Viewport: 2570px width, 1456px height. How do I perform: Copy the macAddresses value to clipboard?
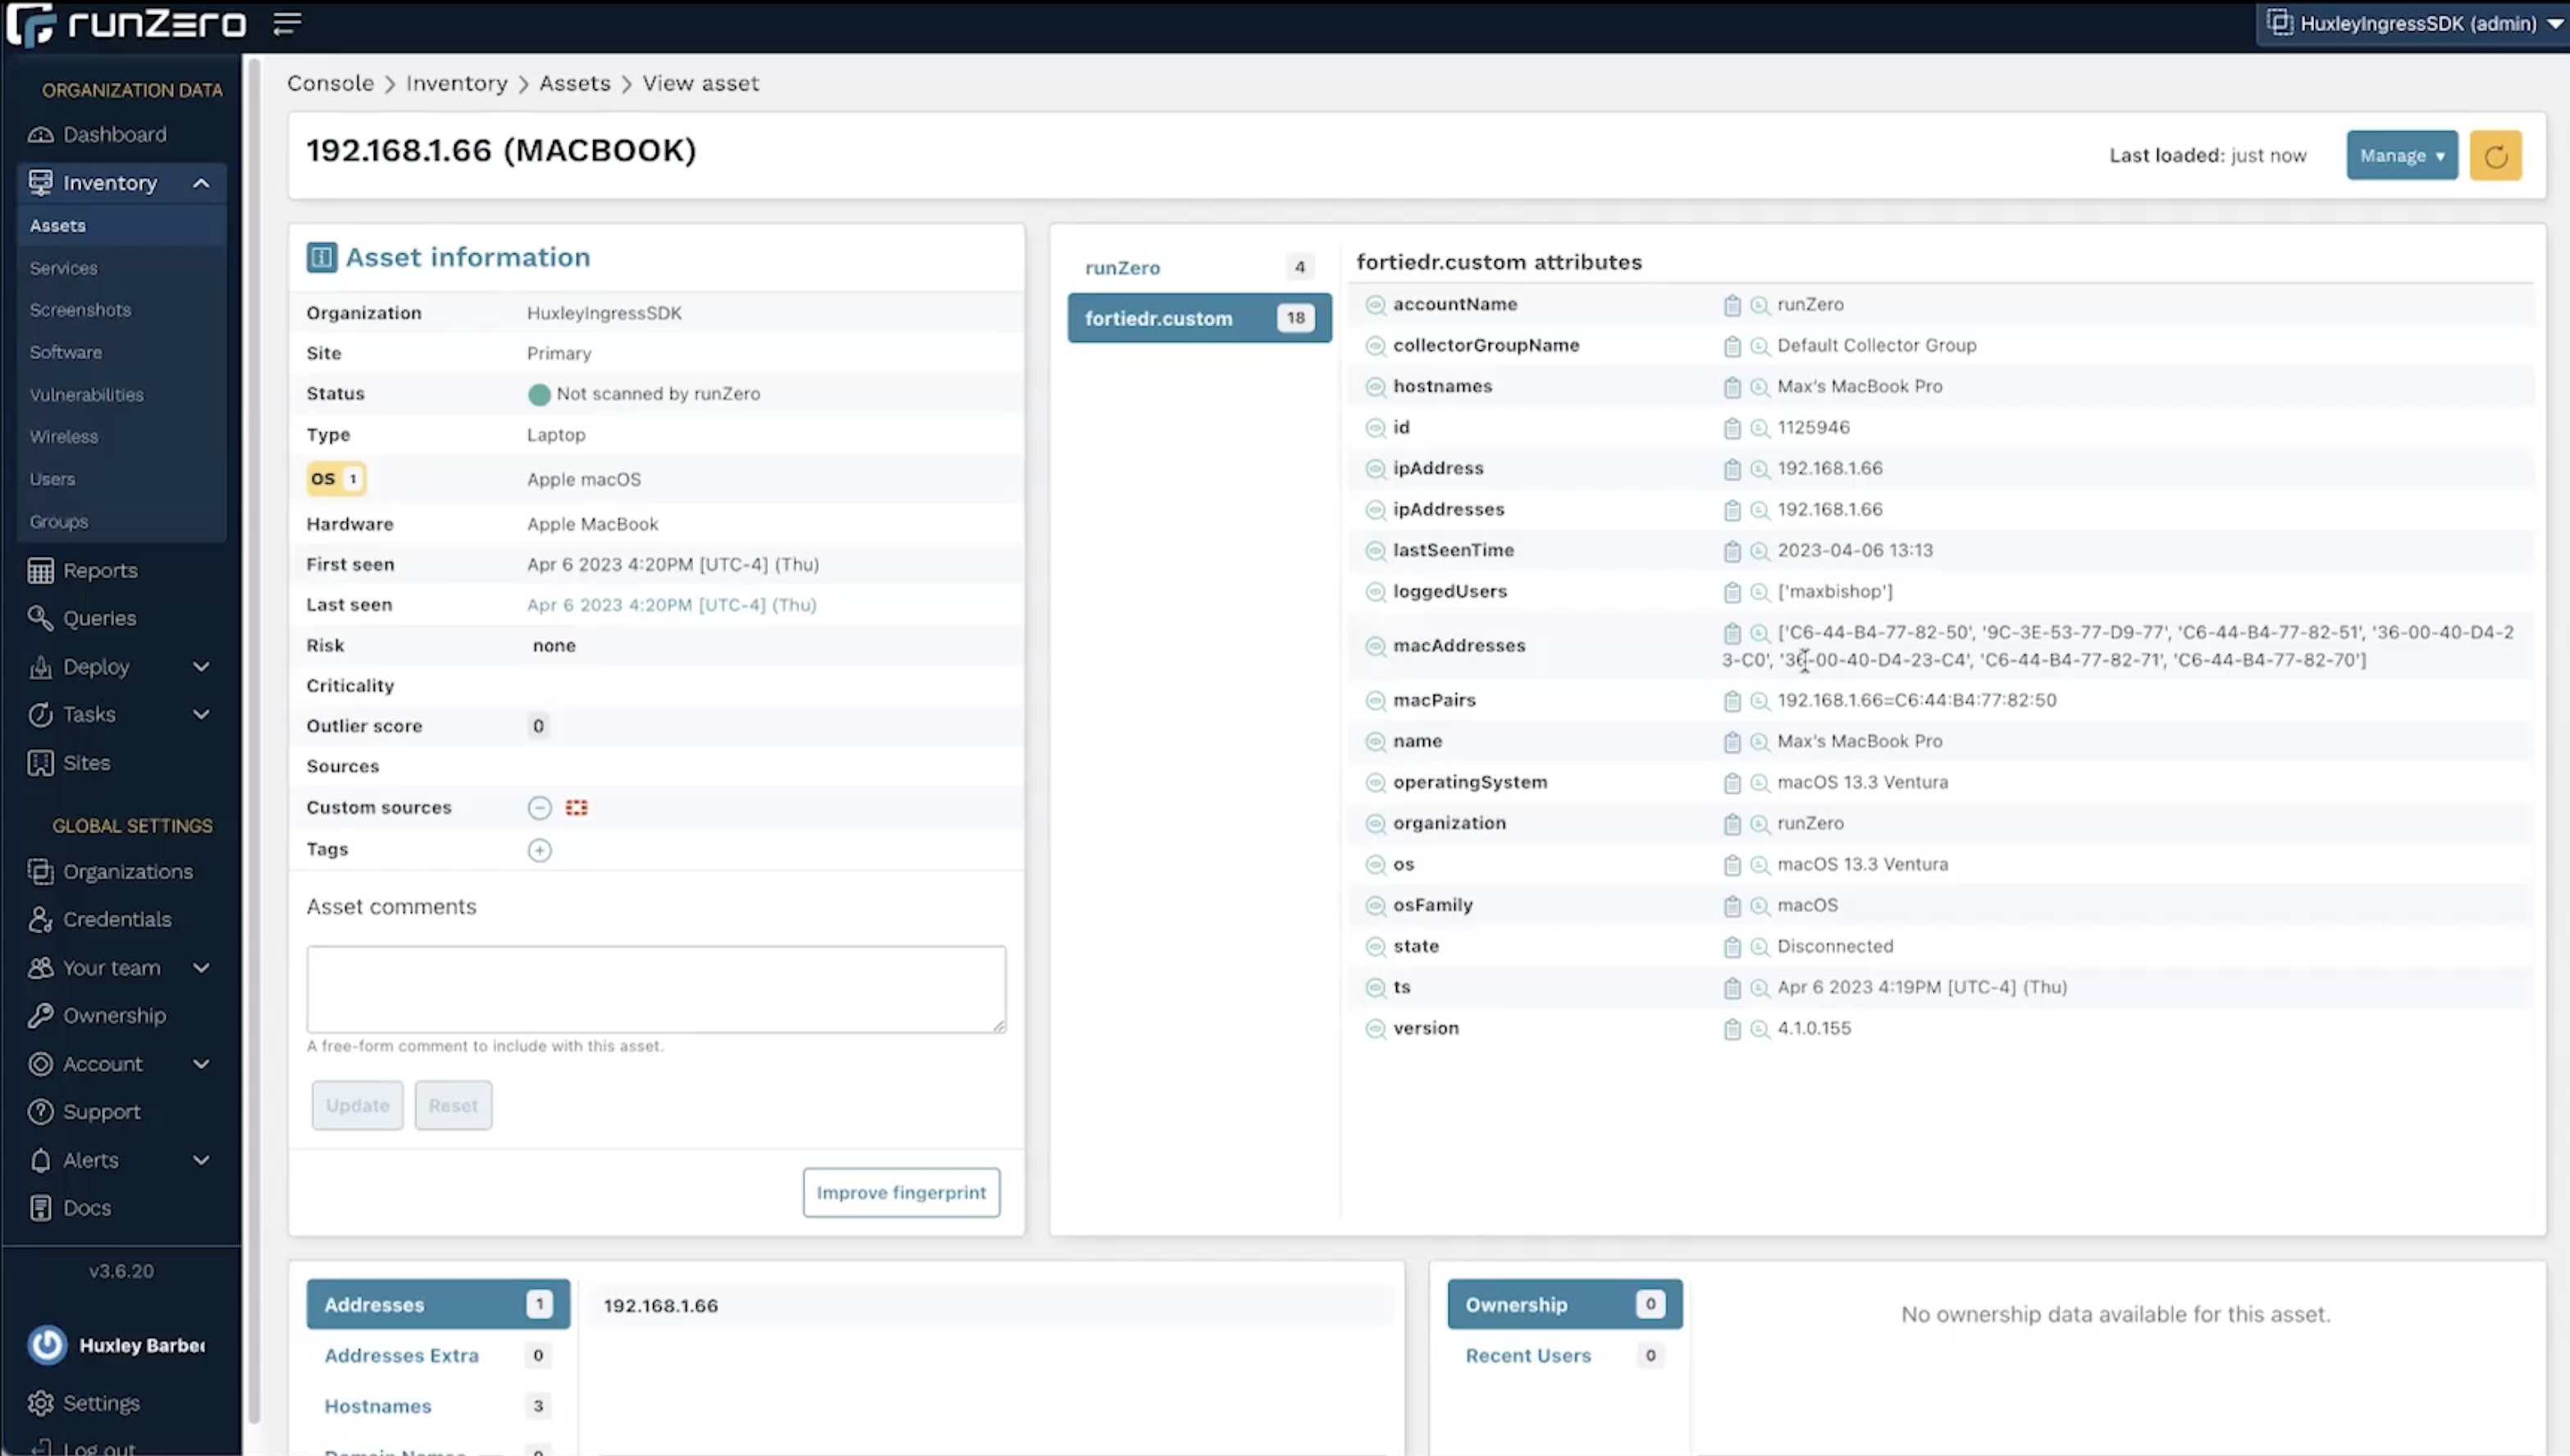tap(1732, 633)
